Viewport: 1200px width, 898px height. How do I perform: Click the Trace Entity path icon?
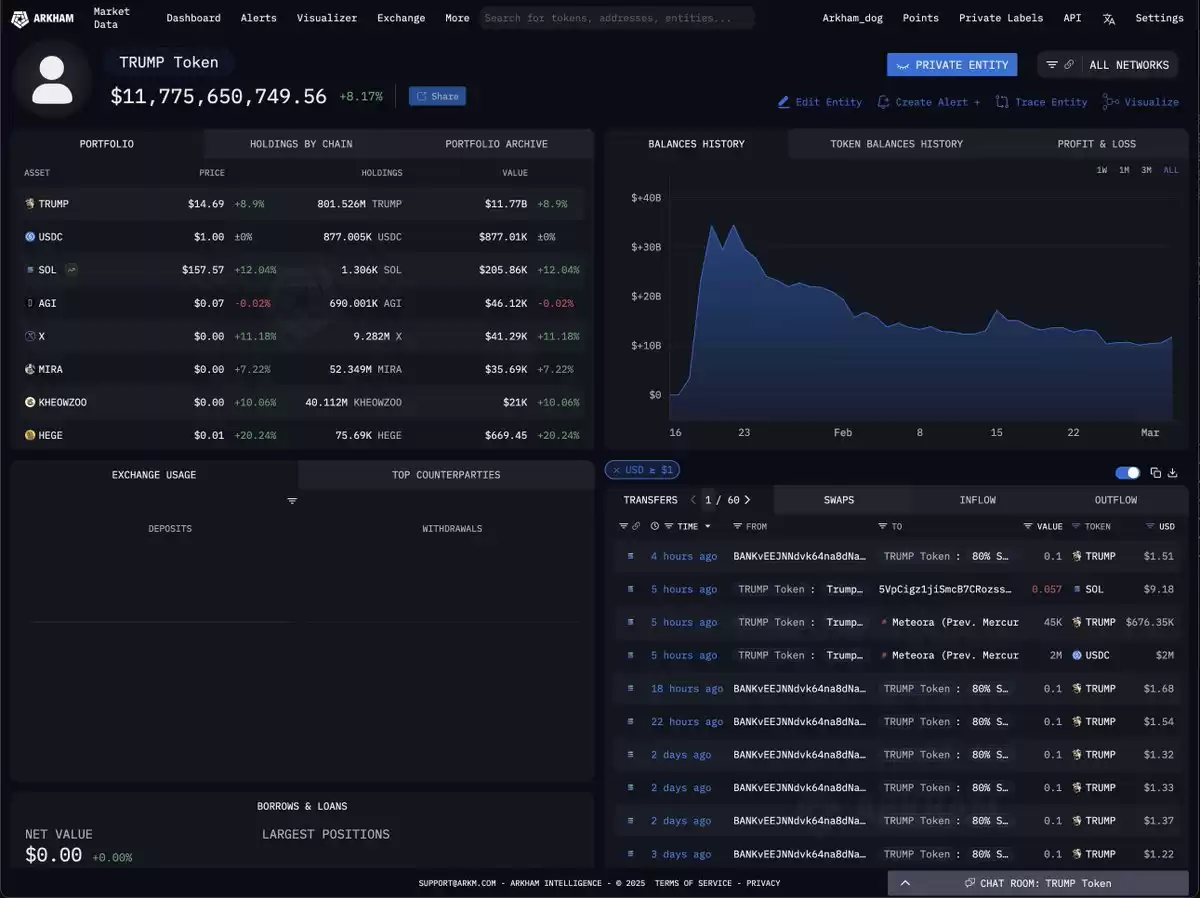coord(1002,102)
